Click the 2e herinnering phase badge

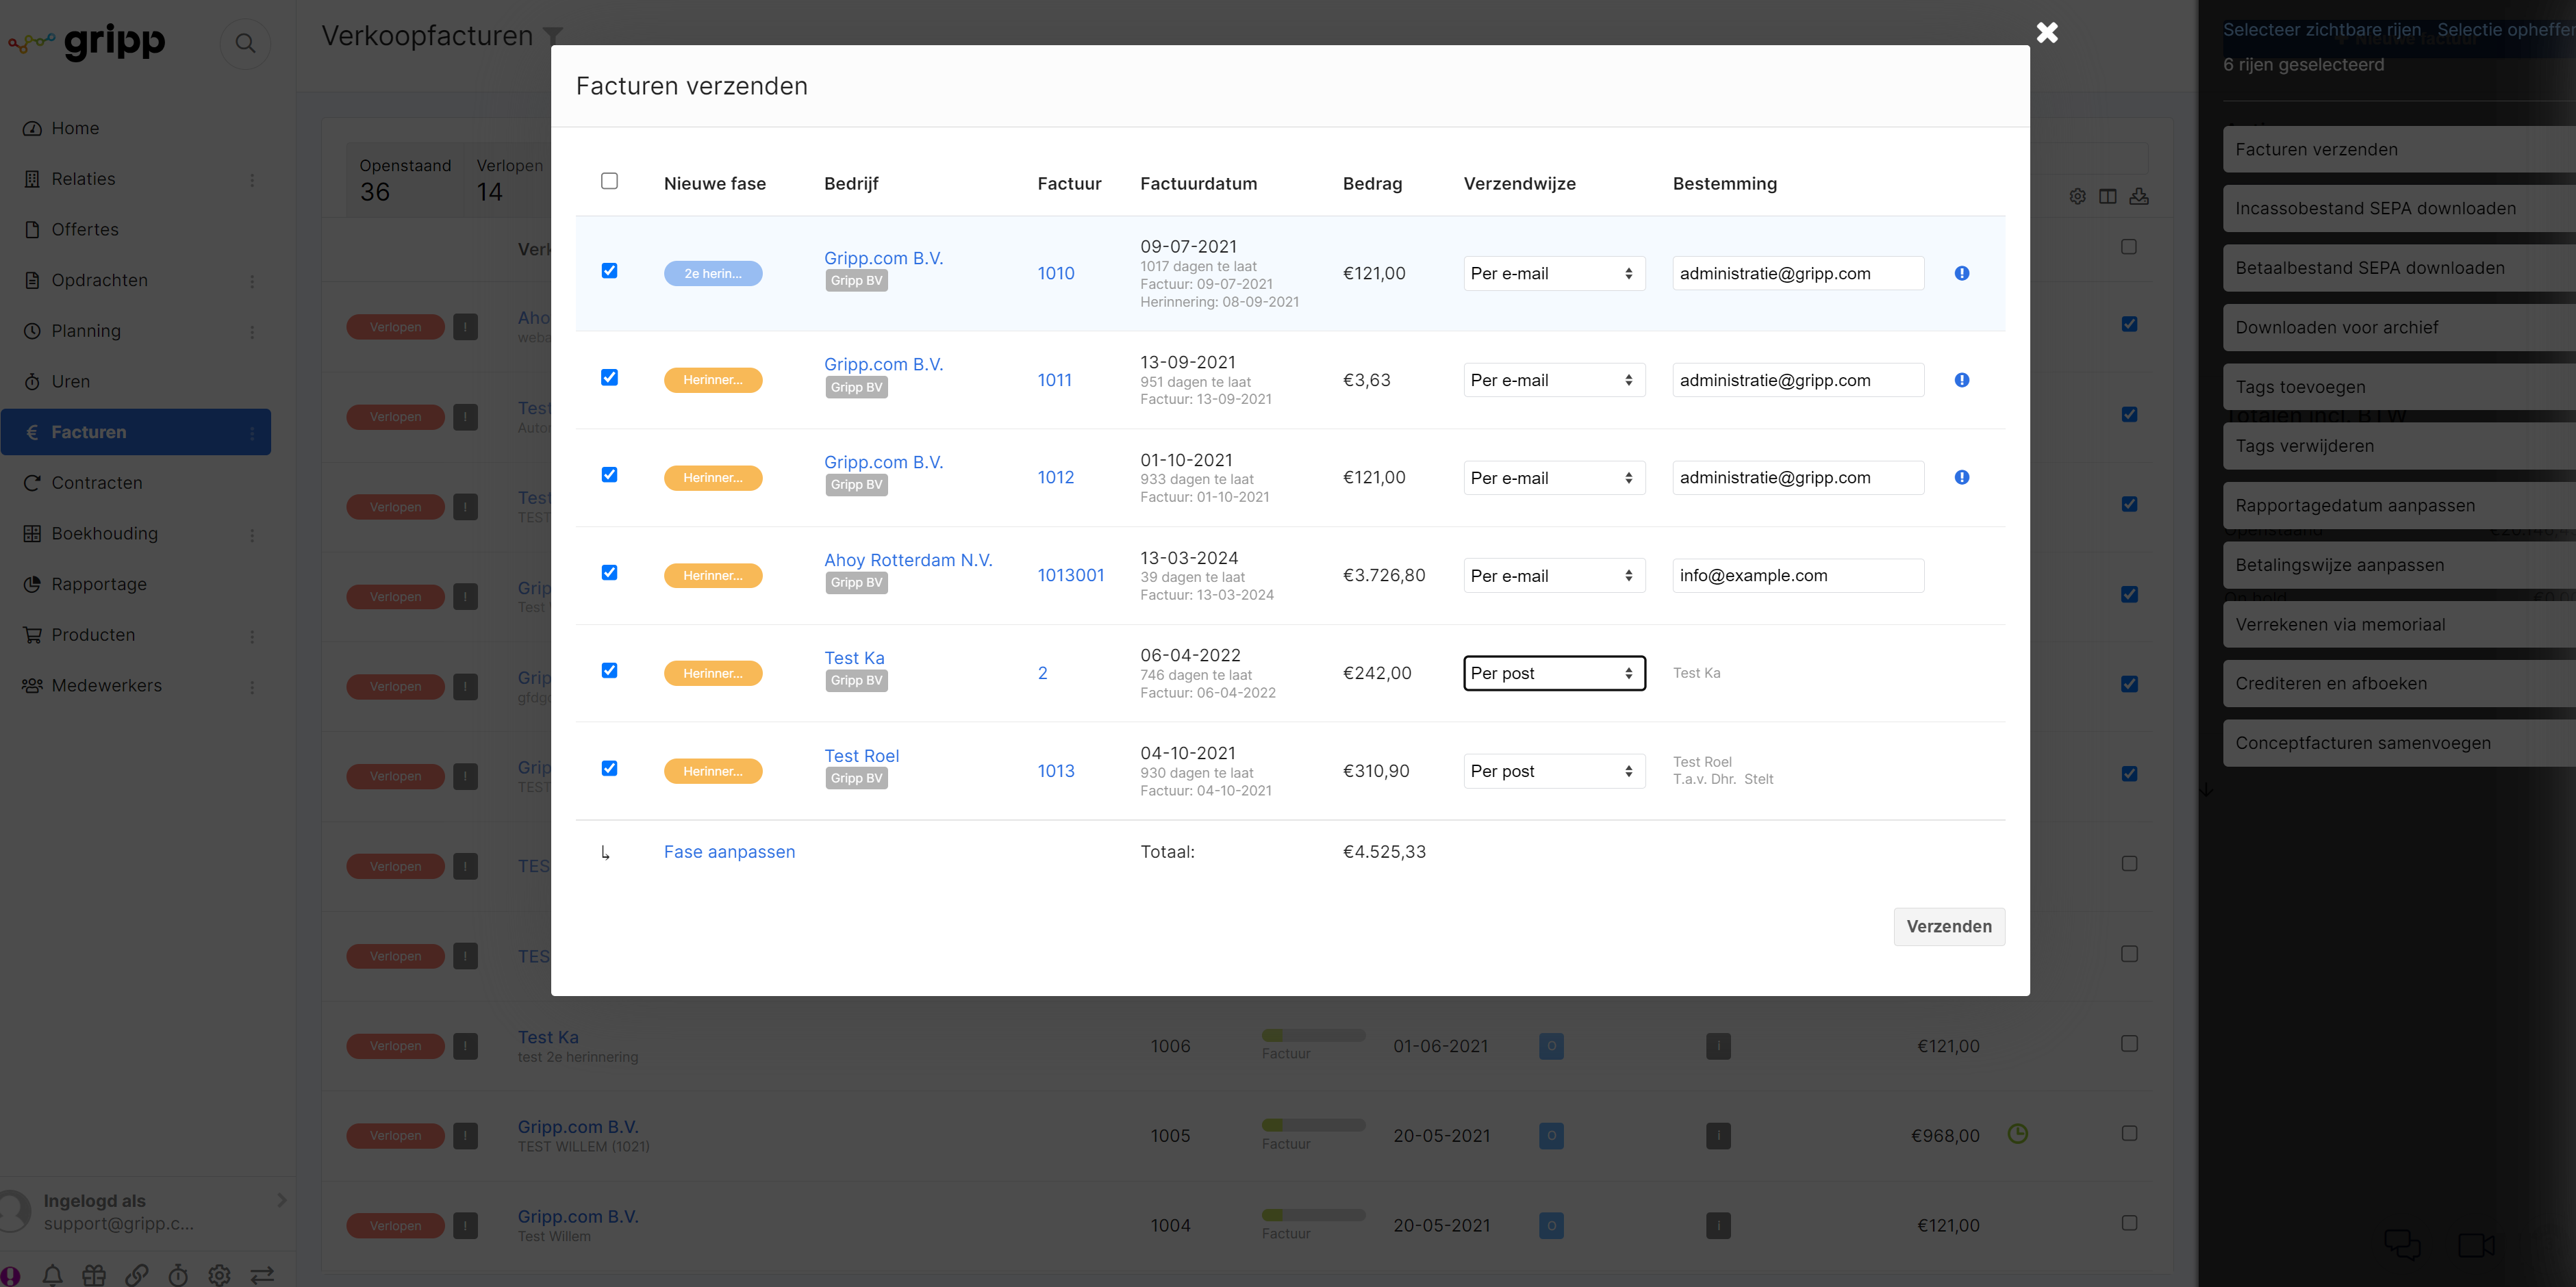pos(713,273)
